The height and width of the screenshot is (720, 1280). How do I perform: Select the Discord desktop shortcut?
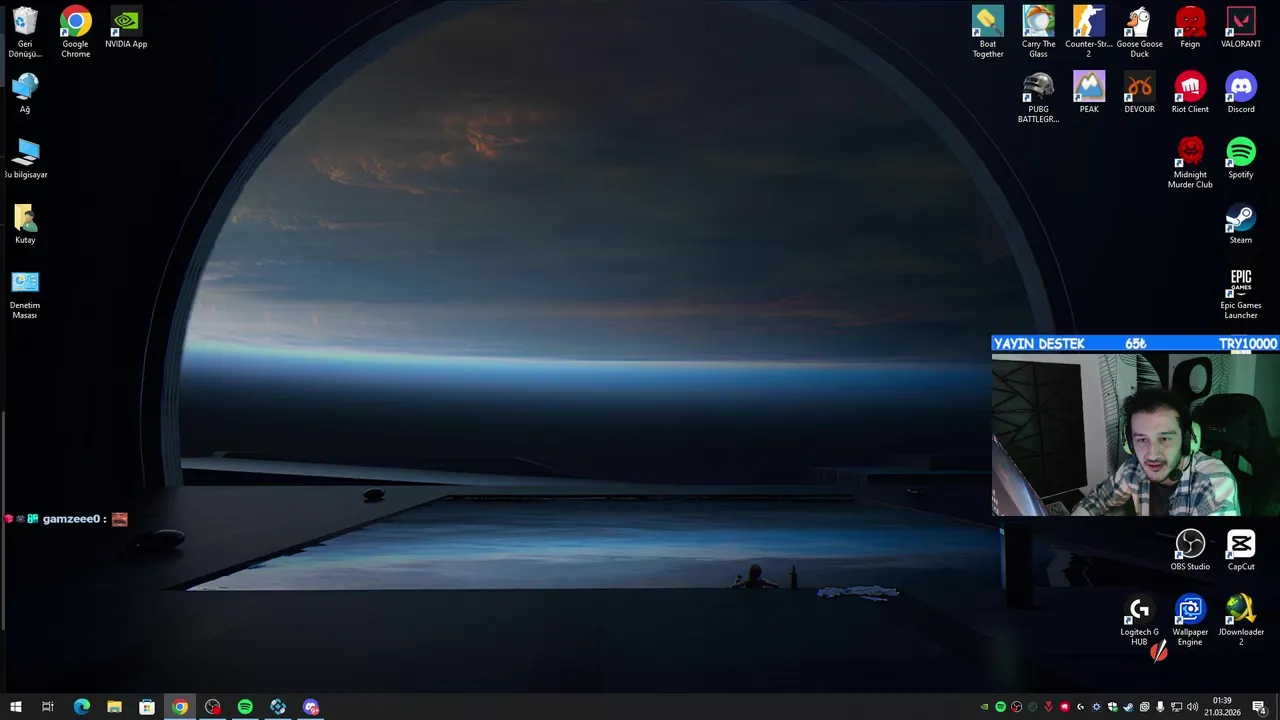(1241, 93)
